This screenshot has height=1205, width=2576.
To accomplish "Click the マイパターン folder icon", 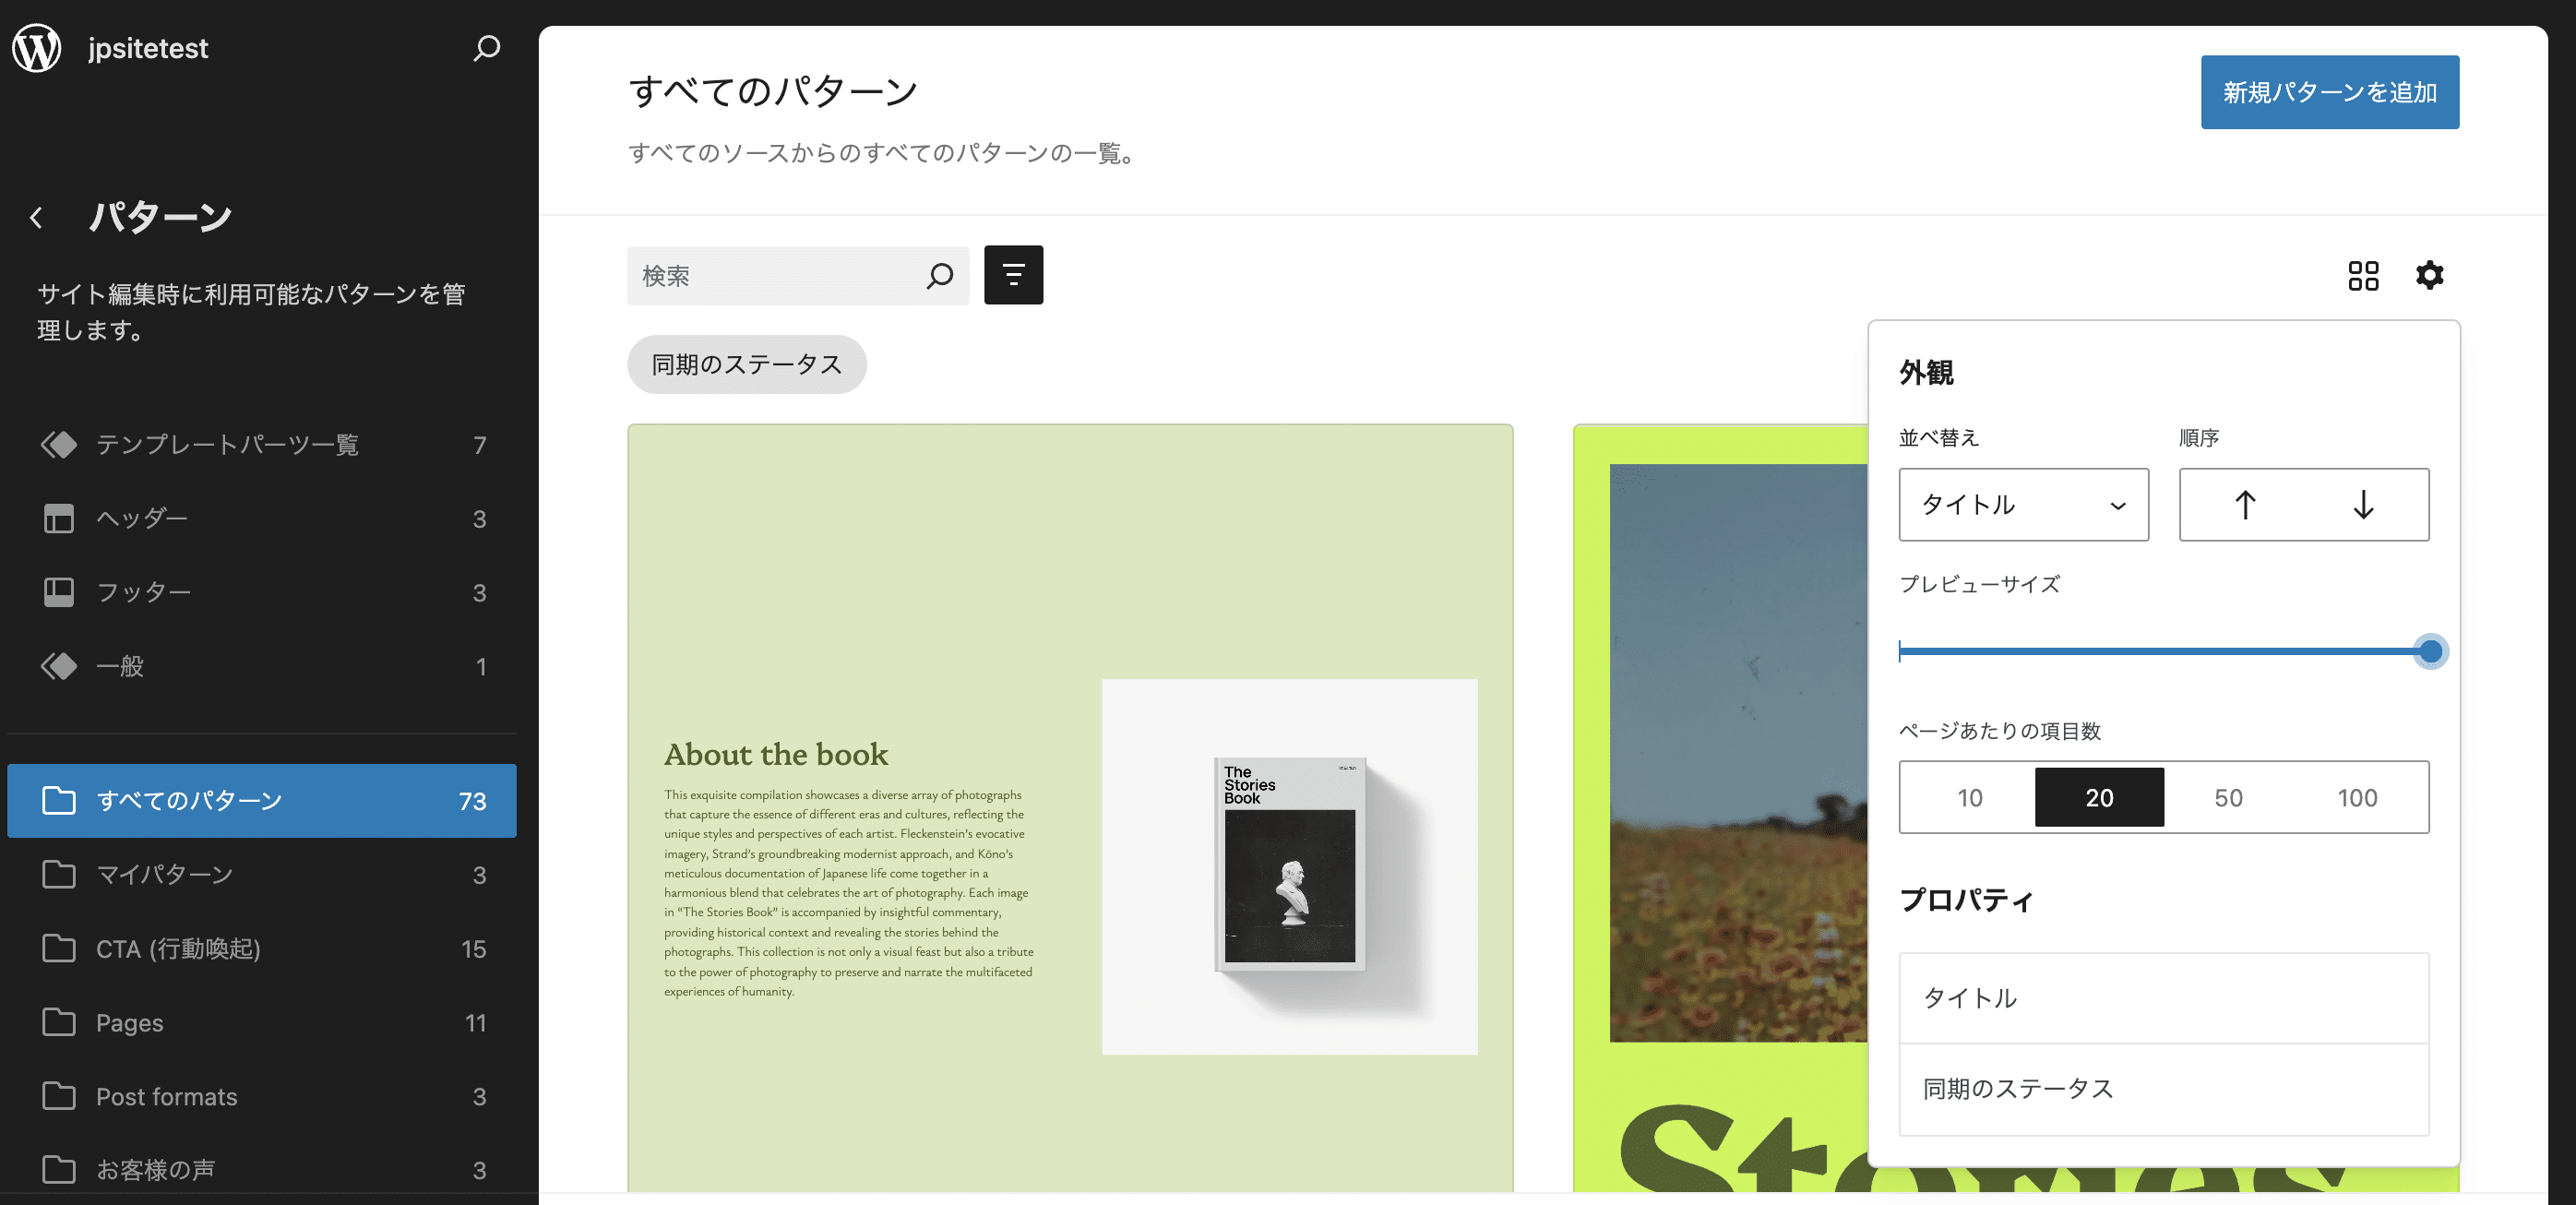I will pyautogui.click(x=59, y=873).
